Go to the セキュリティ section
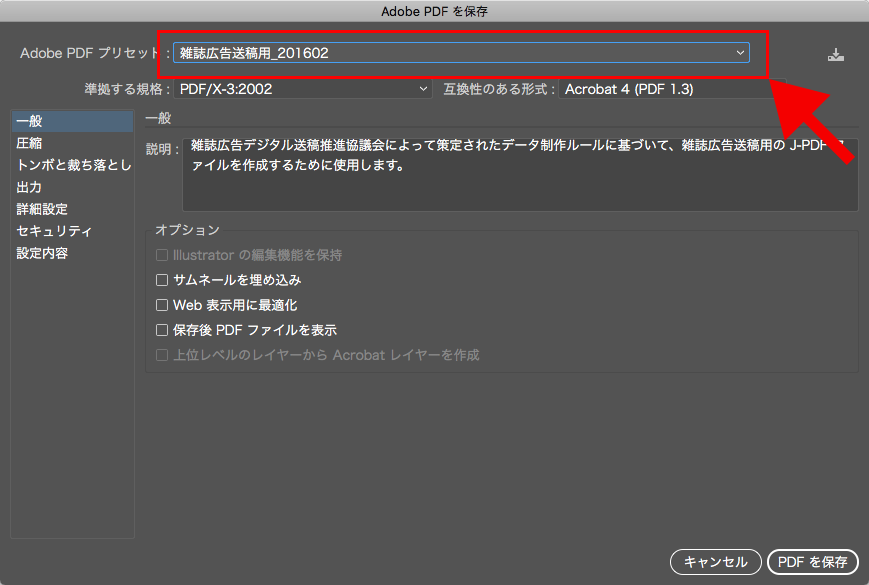This screenshot has height=585, width=869. (x=72, y=231)
